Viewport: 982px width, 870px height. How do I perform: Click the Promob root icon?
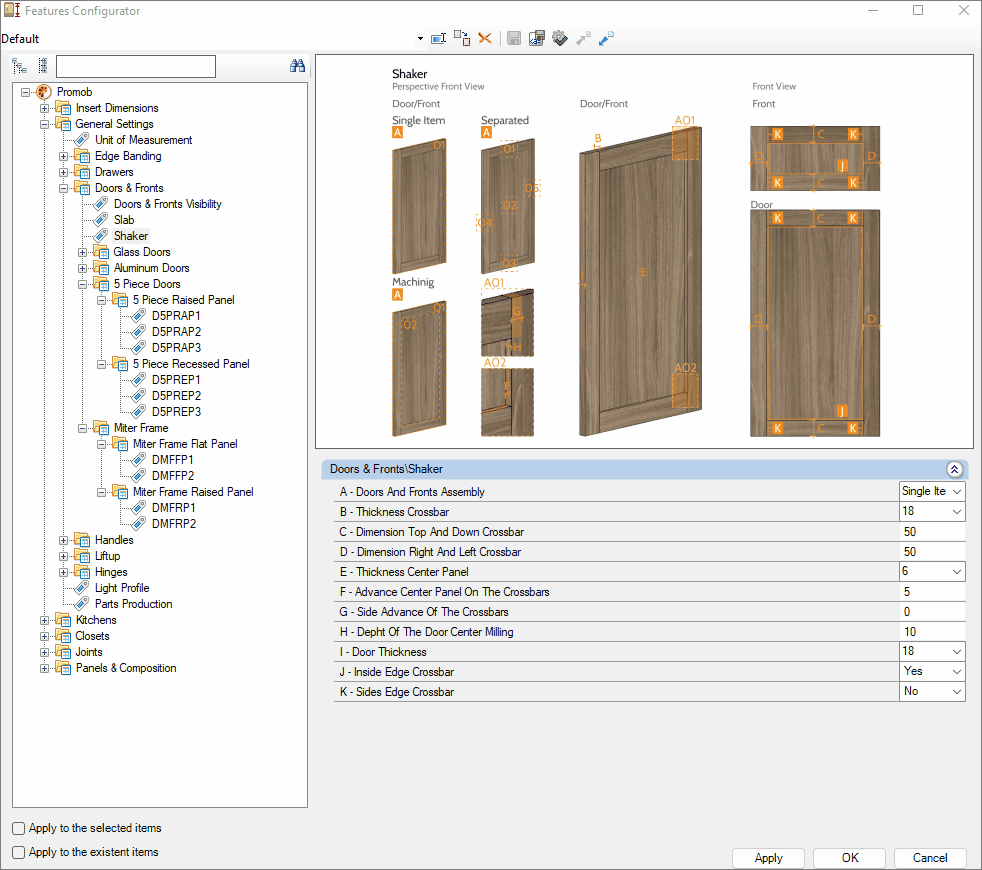click(x=43, y=92)
